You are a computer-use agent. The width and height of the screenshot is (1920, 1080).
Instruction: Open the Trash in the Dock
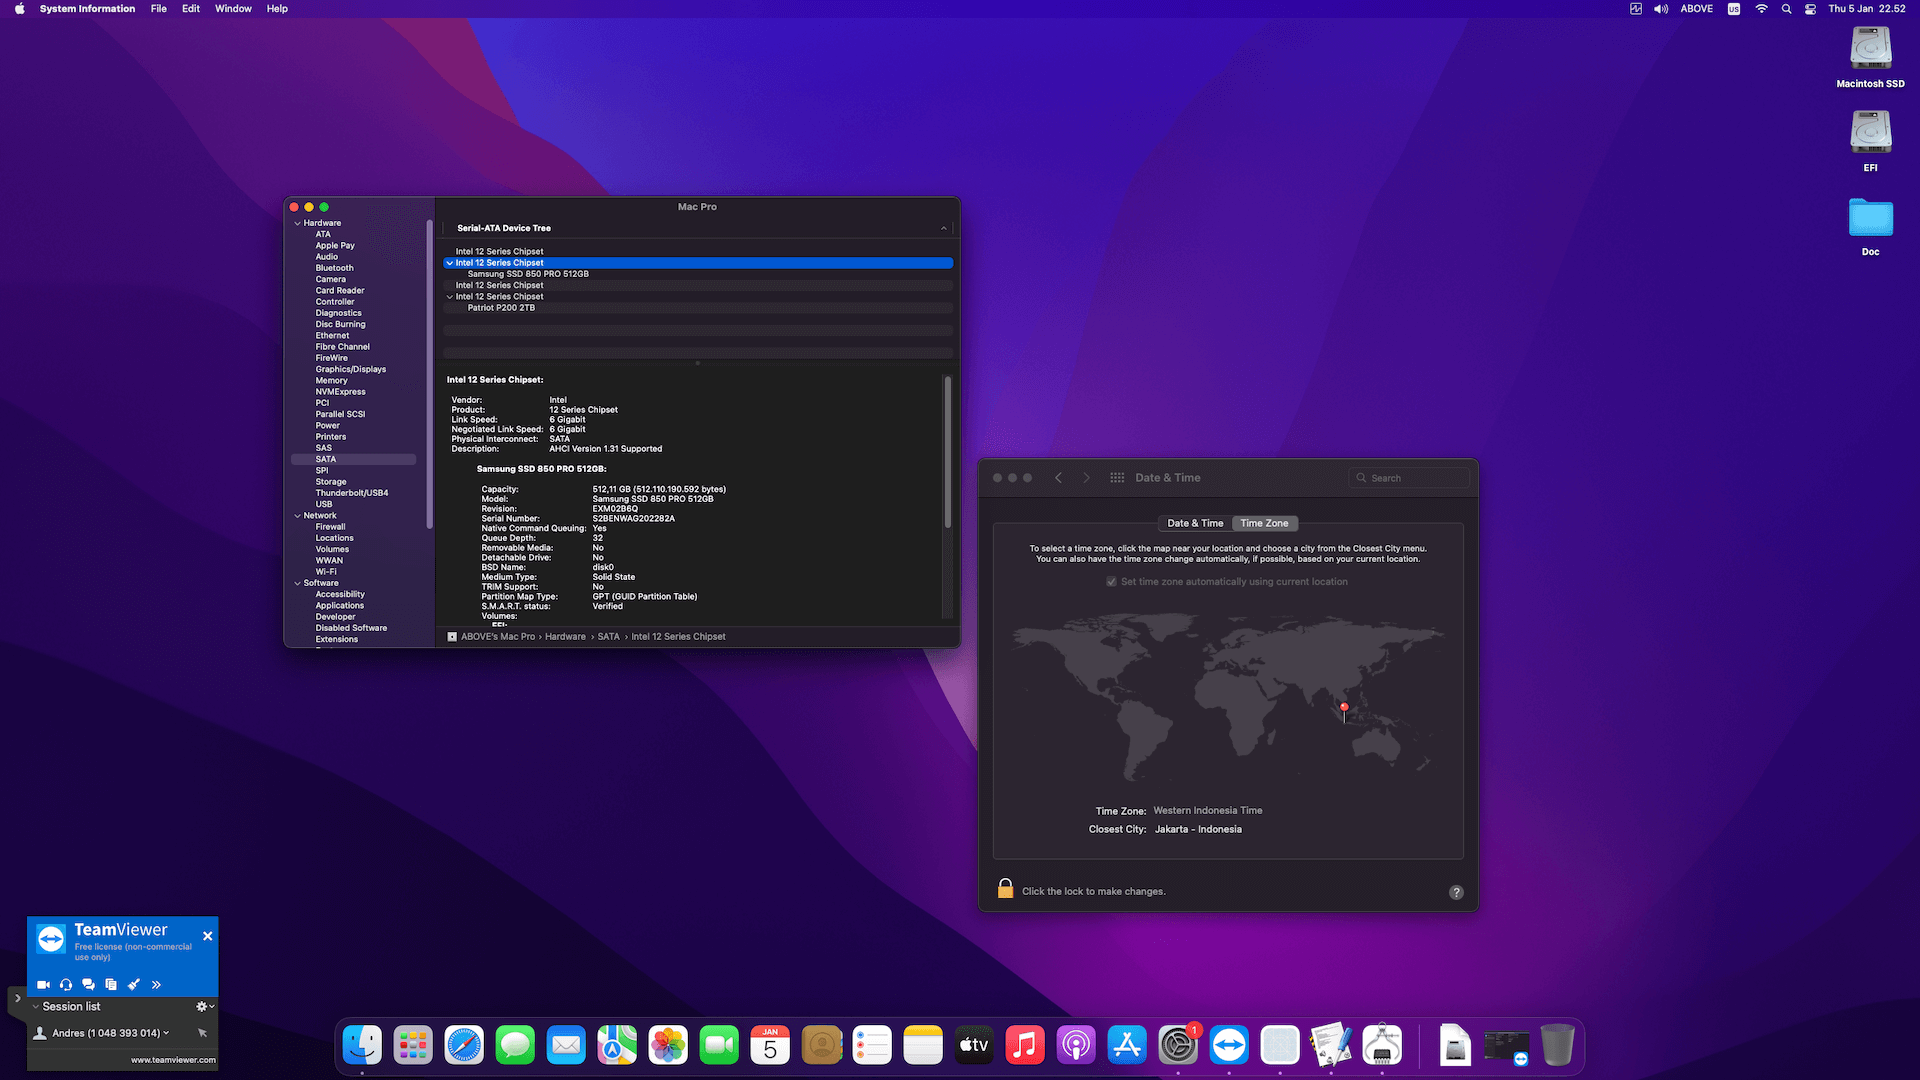tap(1557, 1046)
